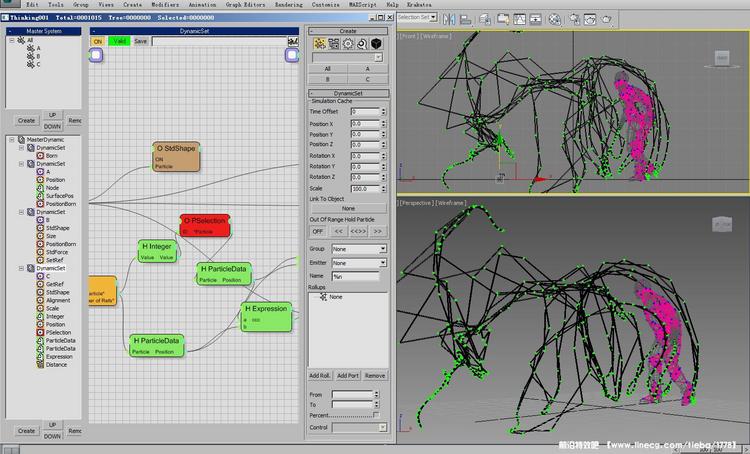Click the Align tool in the toolbar
This screenshot has width=750, height=454.
coord(465,19)
